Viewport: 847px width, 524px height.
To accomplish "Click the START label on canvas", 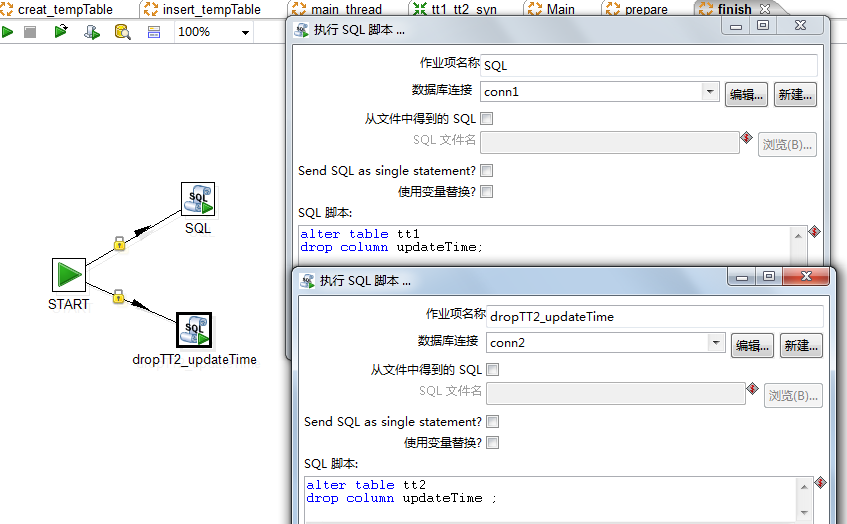I will 69,304.
